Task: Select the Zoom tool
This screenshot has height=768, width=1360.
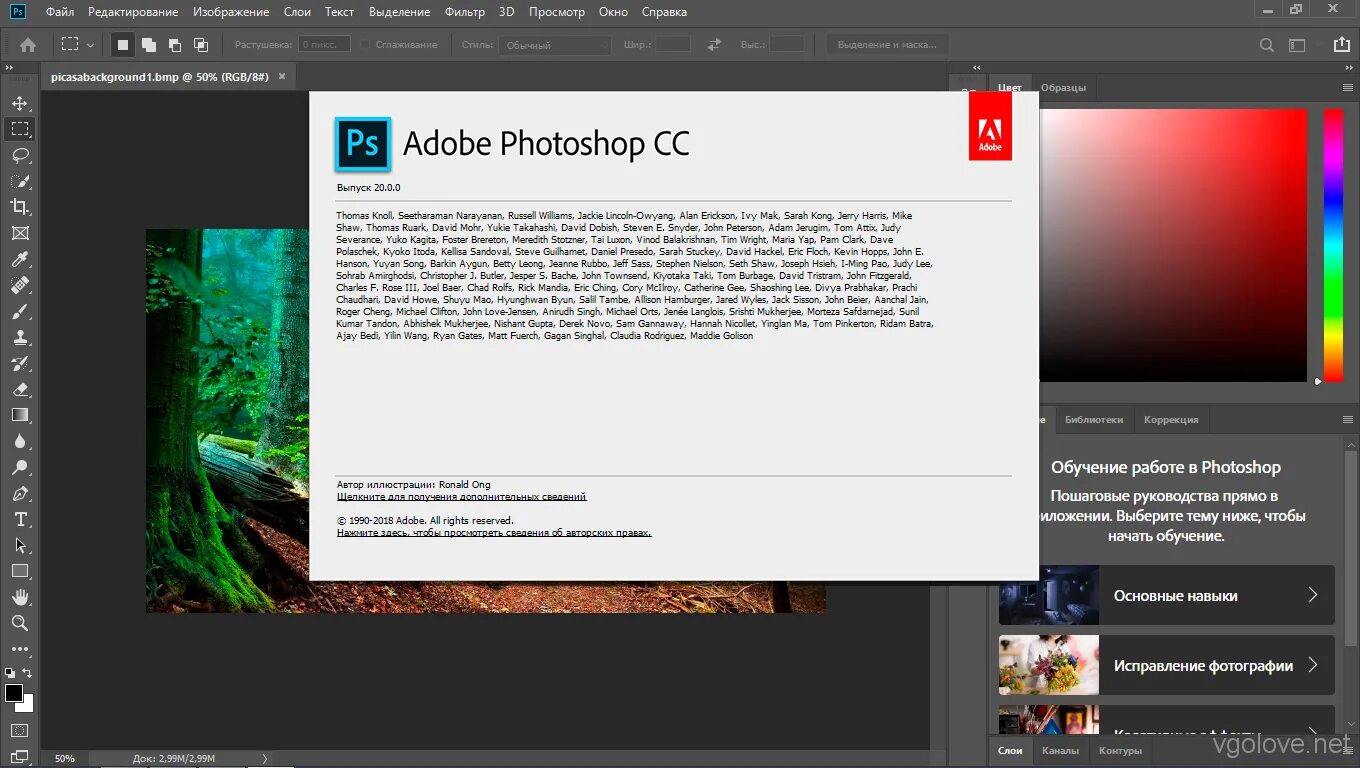Action: pos(20,623)
